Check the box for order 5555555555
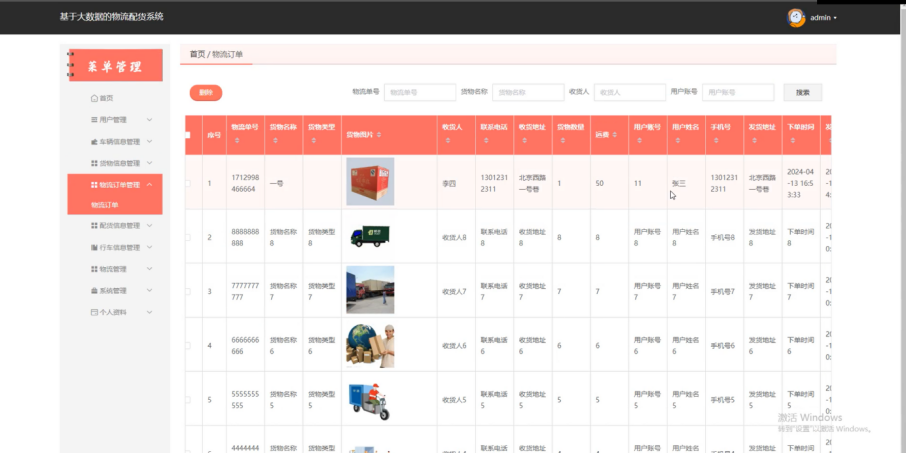906x454 pixels. (187, 400)
